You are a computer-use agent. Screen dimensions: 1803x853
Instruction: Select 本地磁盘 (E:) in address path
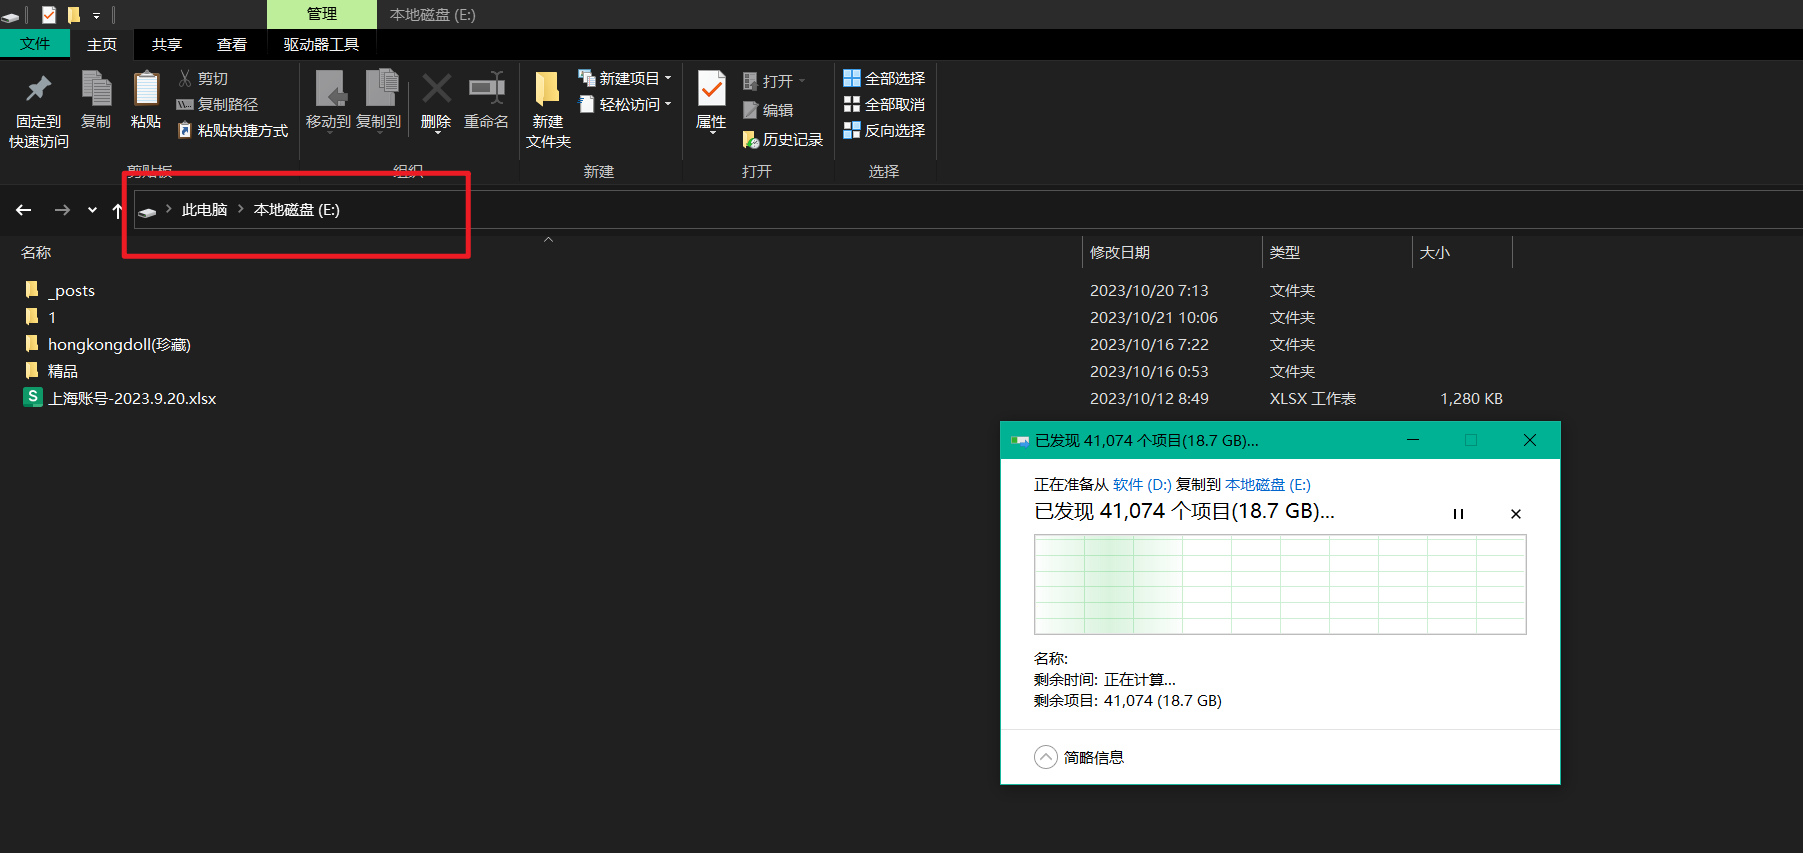297,209
